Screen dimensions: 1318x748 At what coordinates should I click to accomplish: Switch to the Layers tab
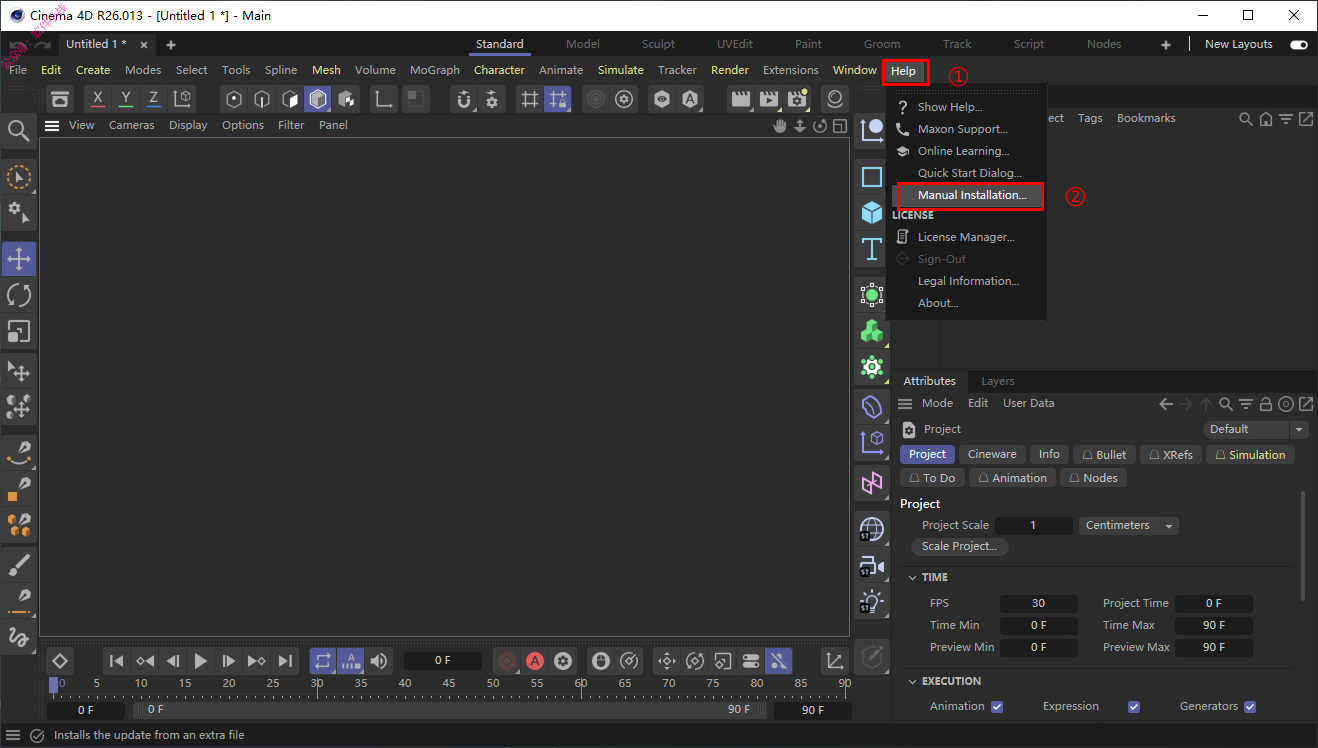tap(997, 381)
